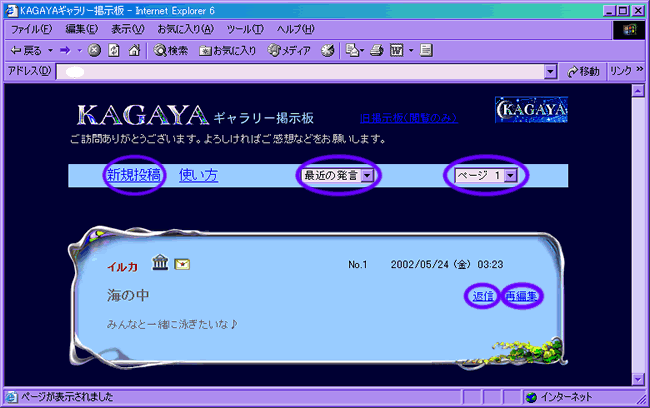Open the Tools (ツール) menu
650x408 pixels.
(245, 29)
